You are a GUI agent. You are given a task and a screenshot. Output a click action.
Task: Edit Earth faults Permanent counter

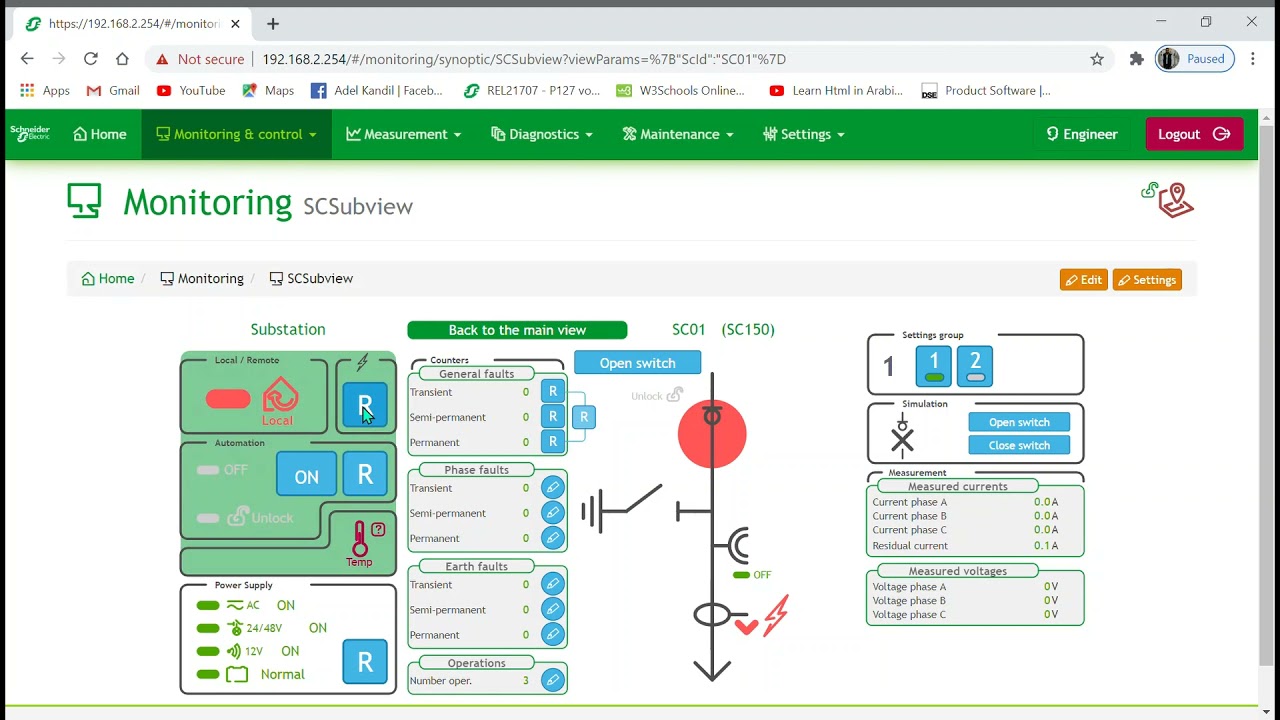[552, 634]
